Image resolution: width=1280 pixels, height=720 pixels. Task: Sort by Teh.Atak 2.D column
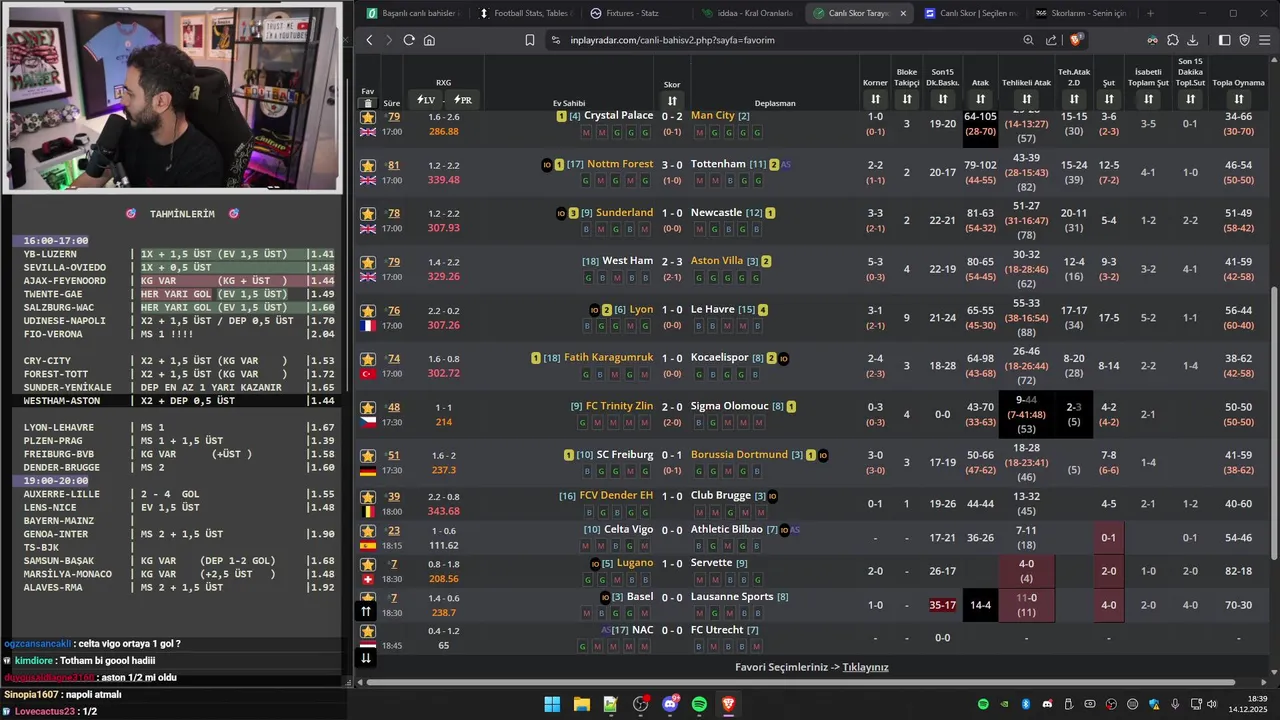click(1074, 99)
